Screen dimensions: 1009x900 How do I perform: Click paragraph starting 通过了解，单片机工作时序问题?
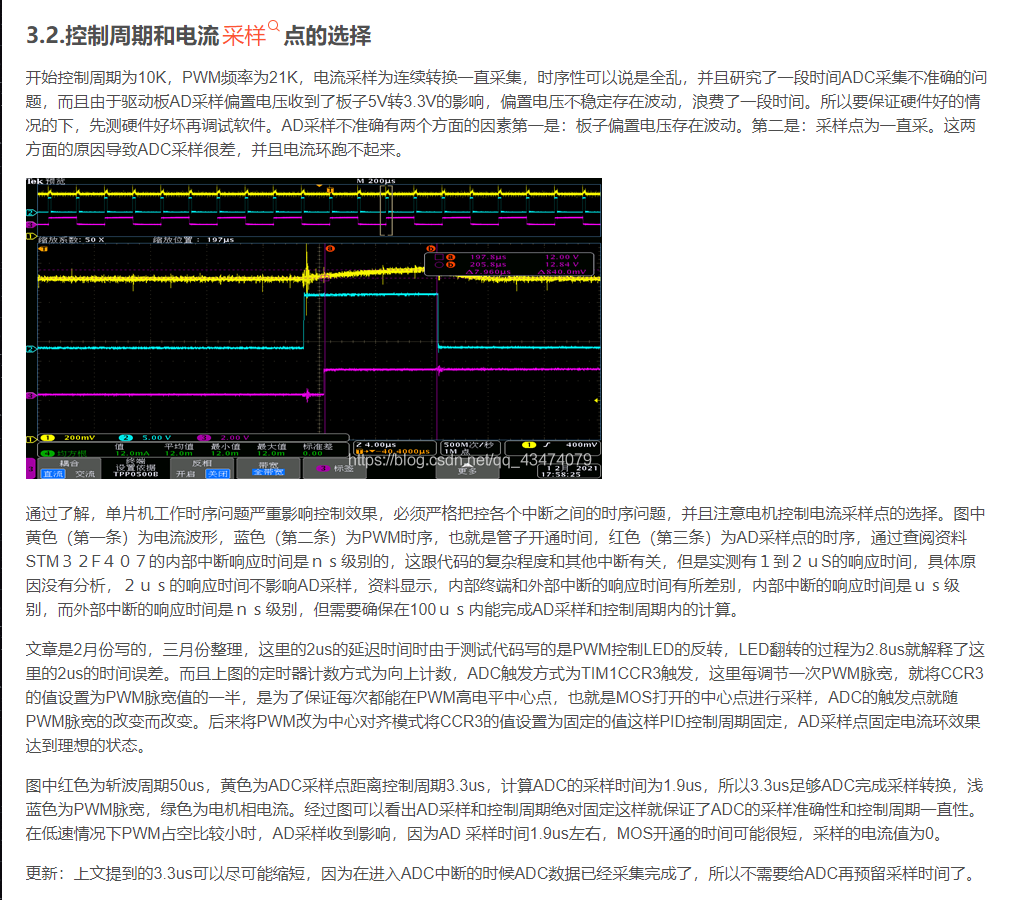tap(506, 562)
